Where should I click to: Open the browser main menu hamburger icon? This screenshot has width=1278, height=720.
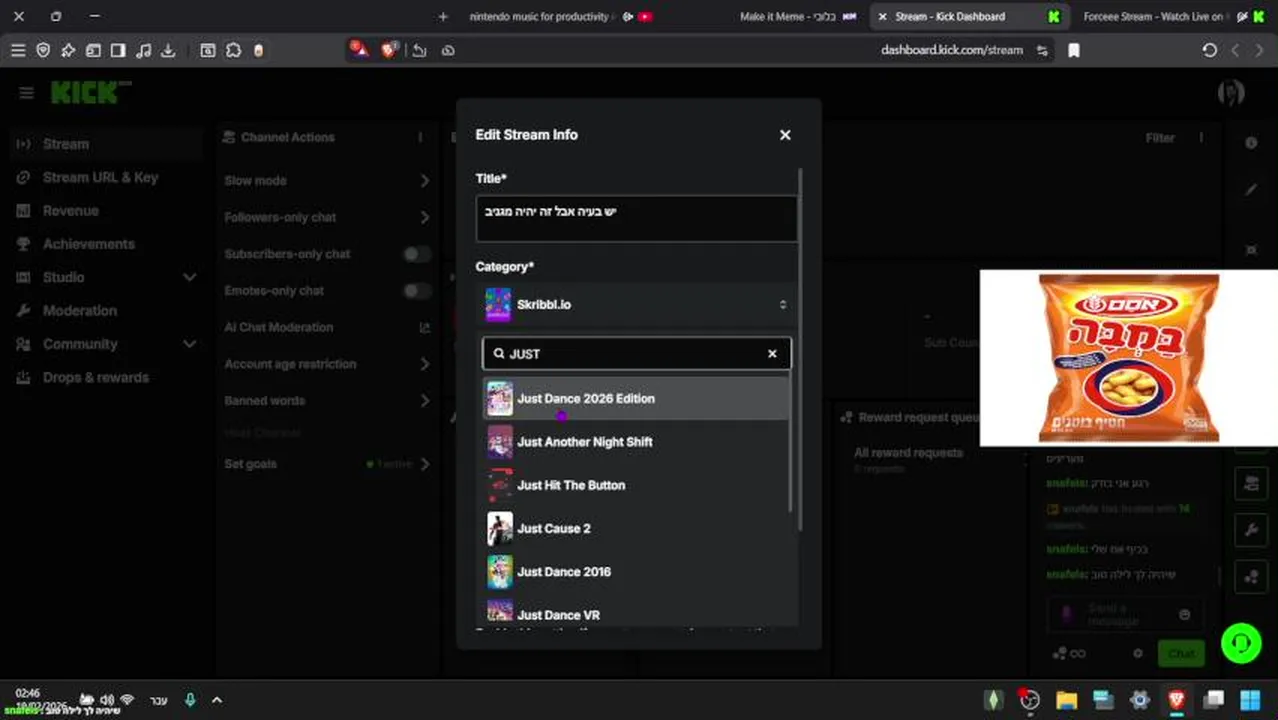tap(18, 50)
